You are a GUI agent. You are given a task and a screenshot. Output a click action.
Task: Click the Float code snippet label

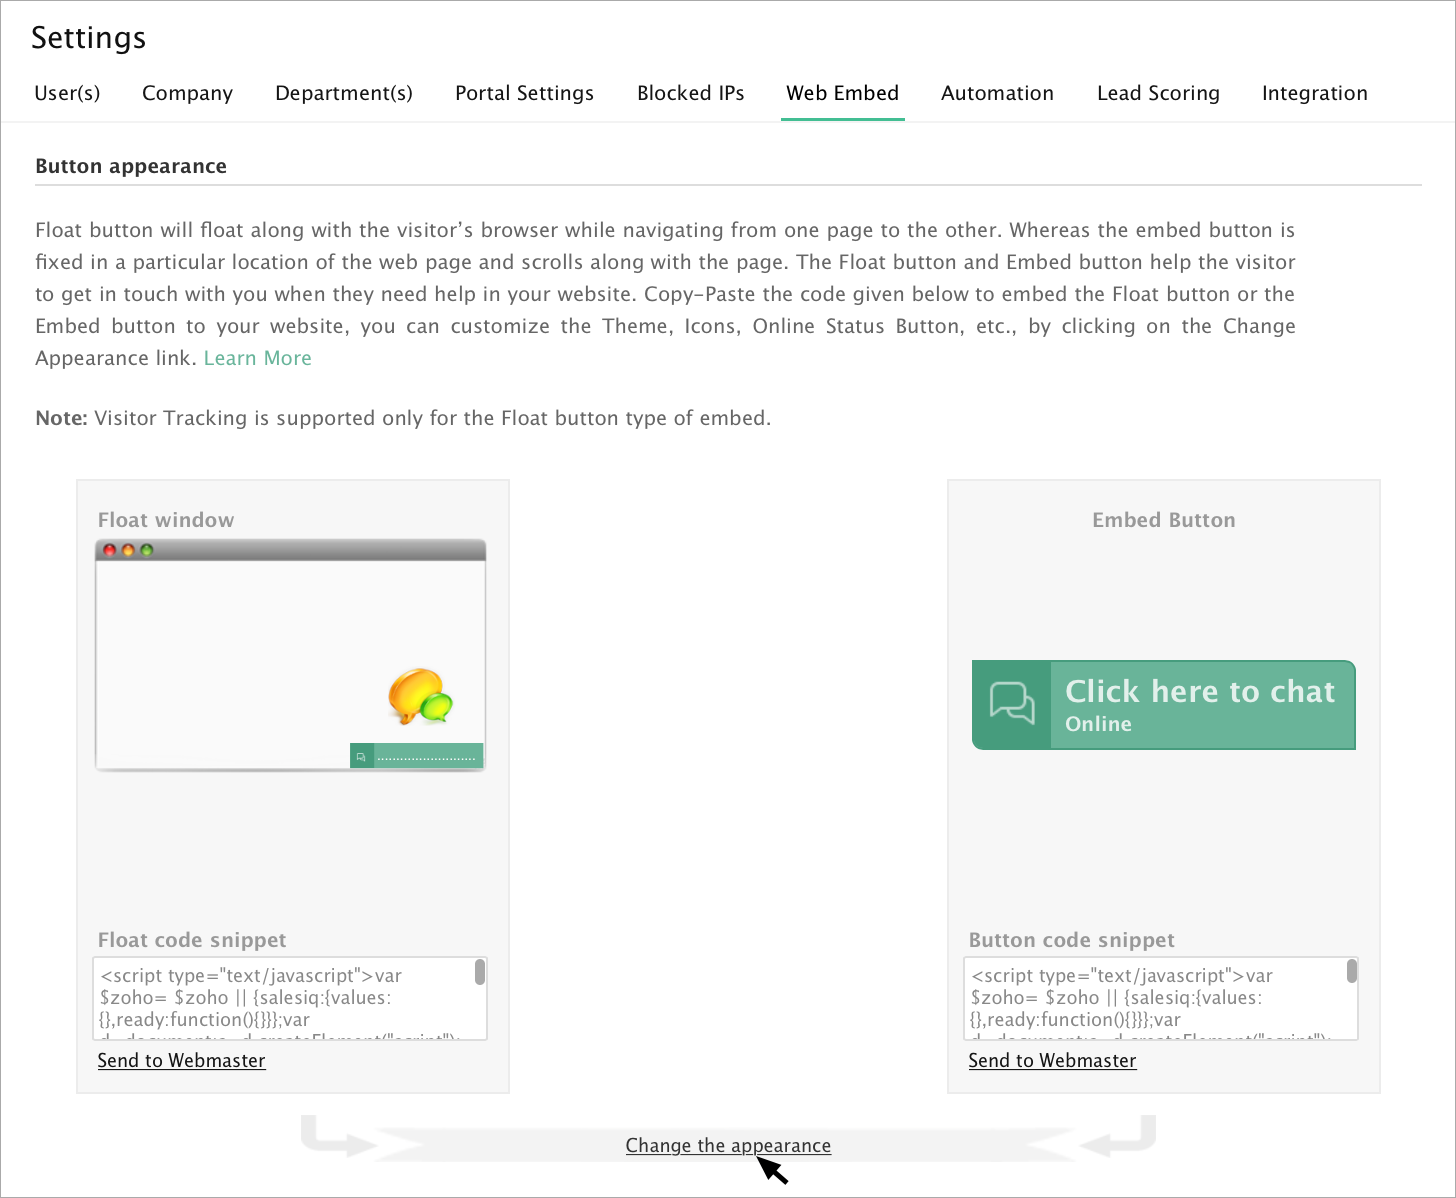point(192,940)
